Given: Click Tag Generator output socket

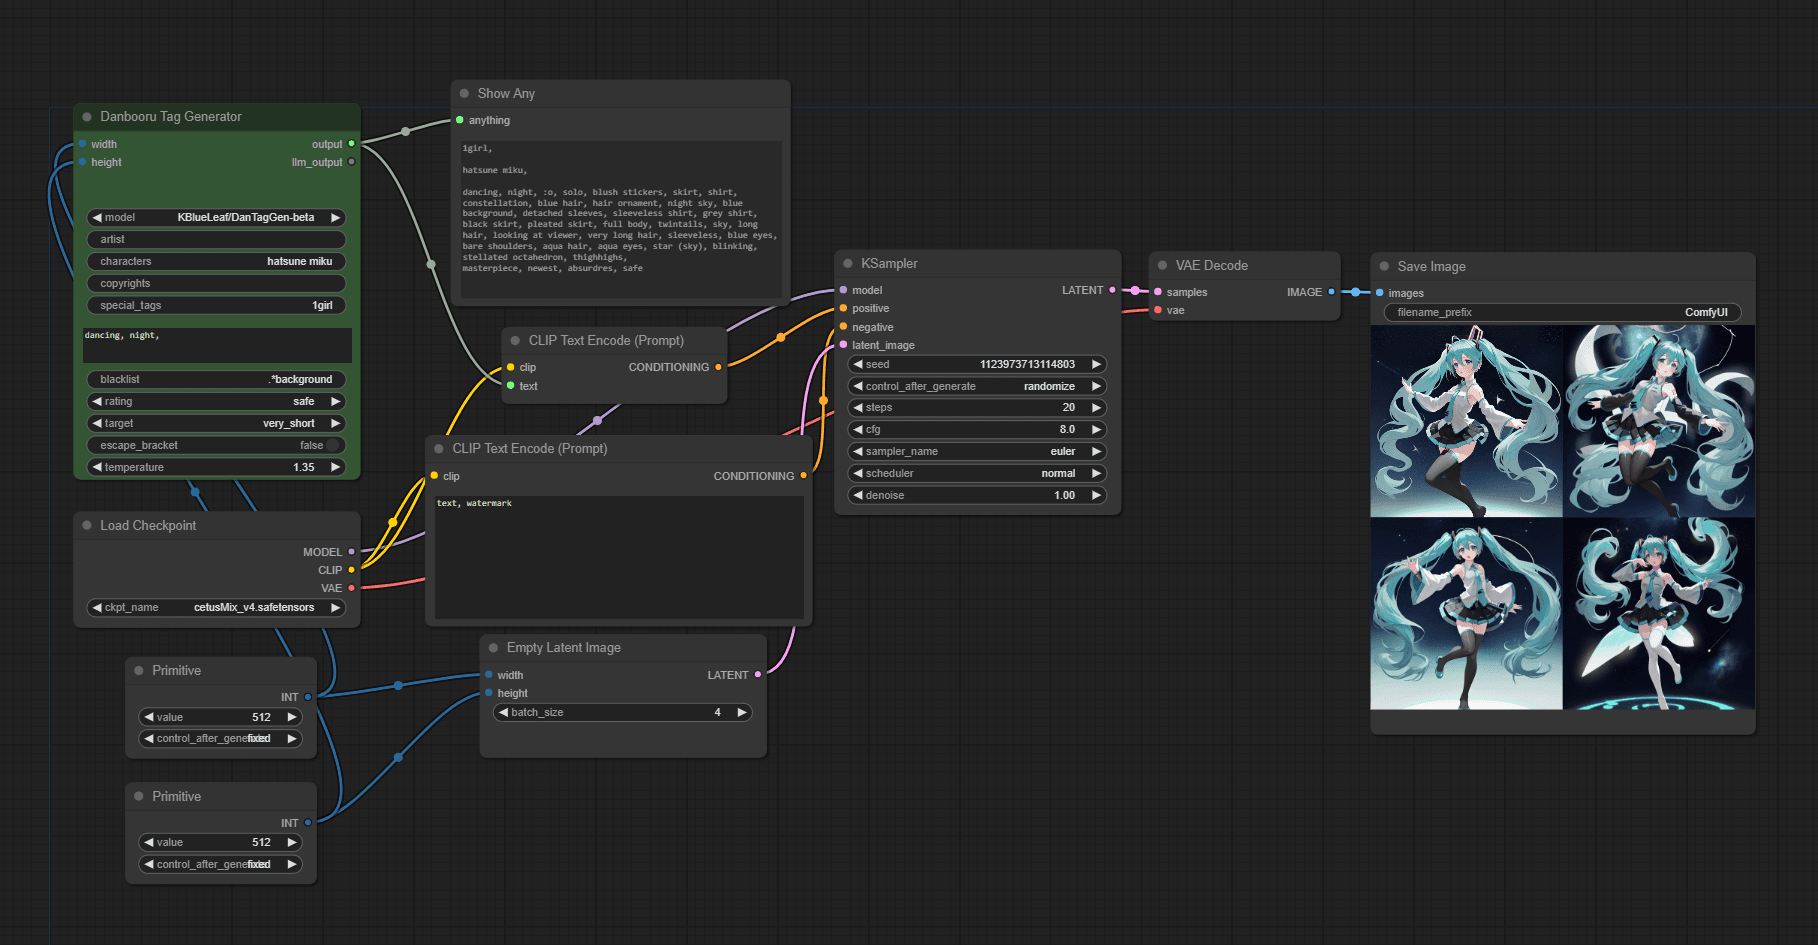Looking at the screenshot, I should click(x=351, y=144).
